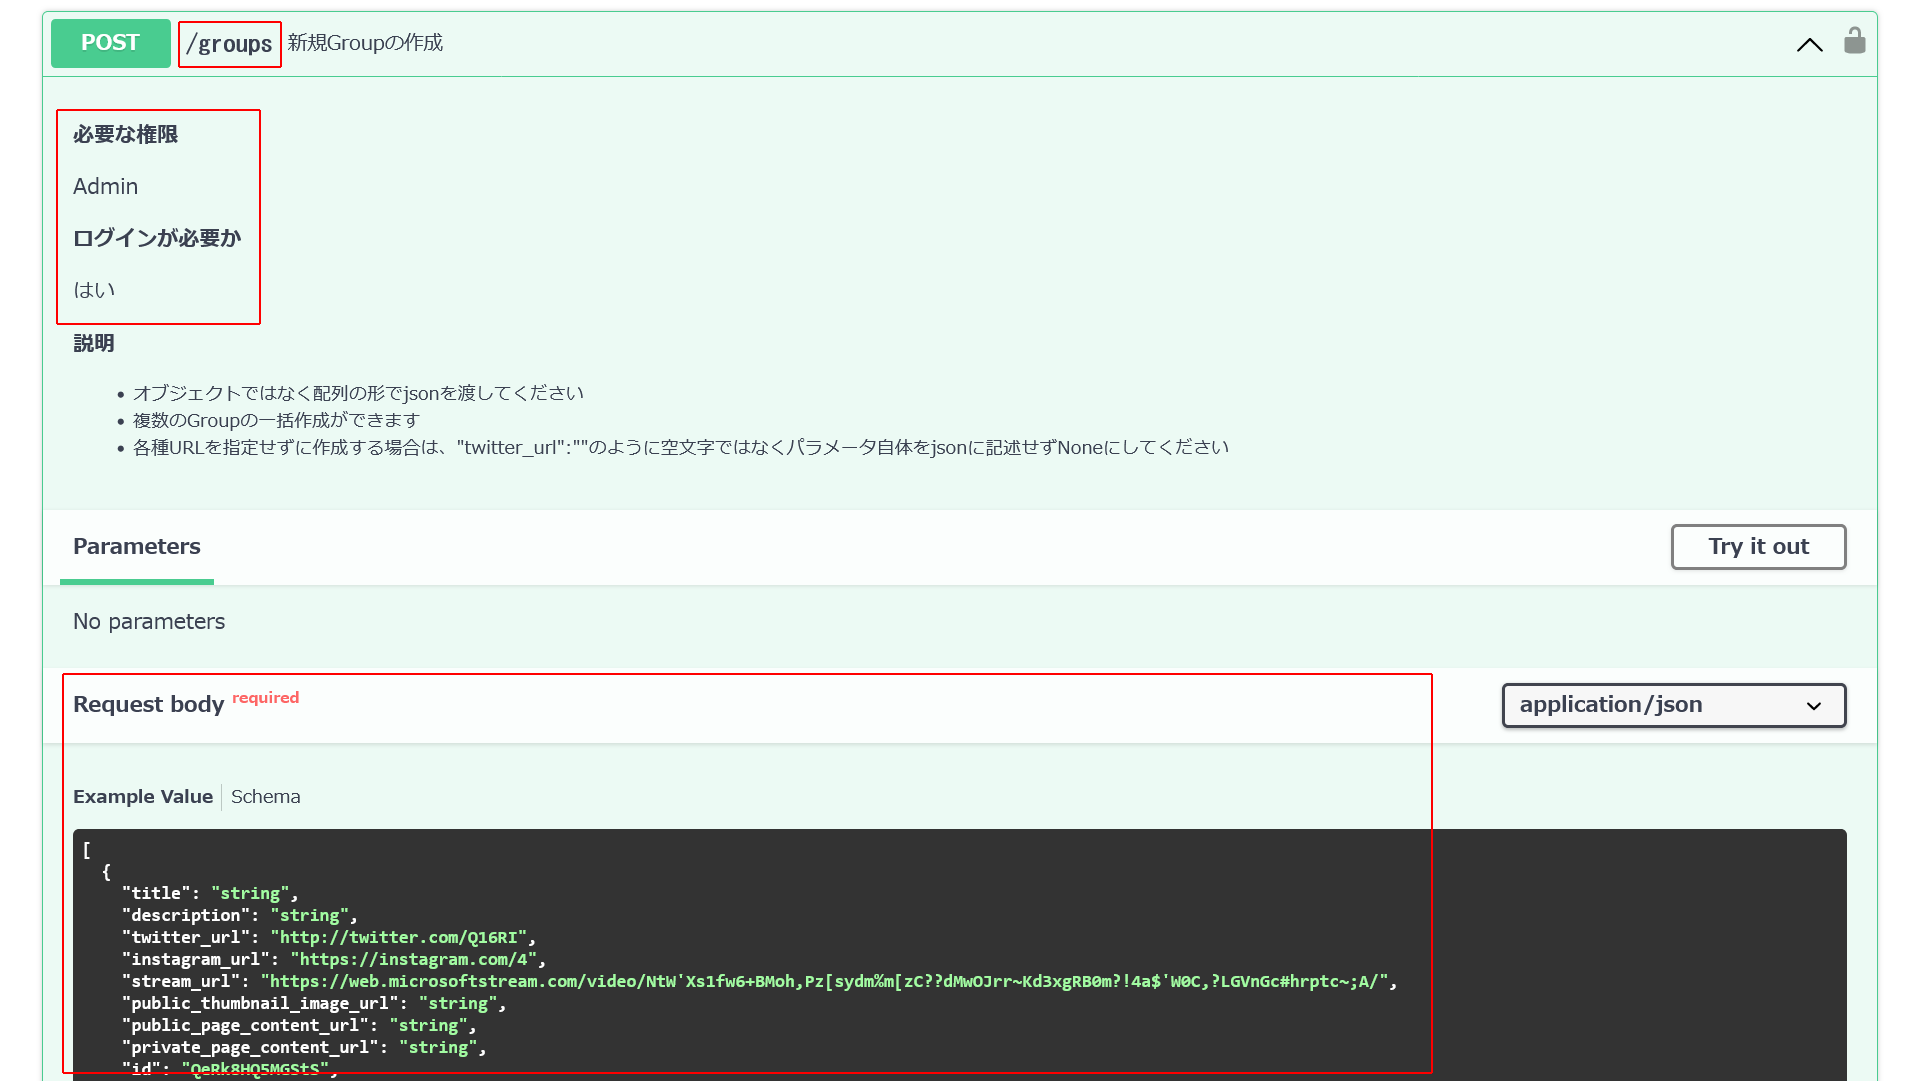The width and height of the screenshot is (1920, 1081).
Task: Click the 説明 heading
Action: coord(94,343)
